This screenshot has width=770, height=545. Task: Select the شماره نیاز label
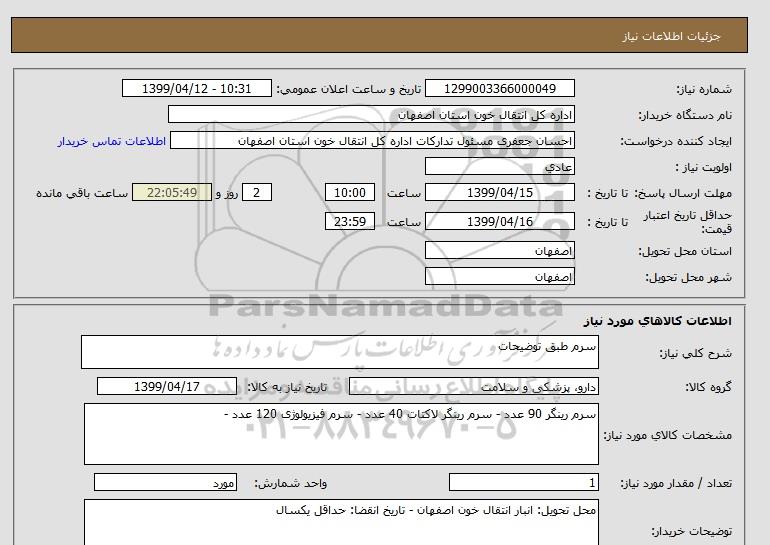704,89
